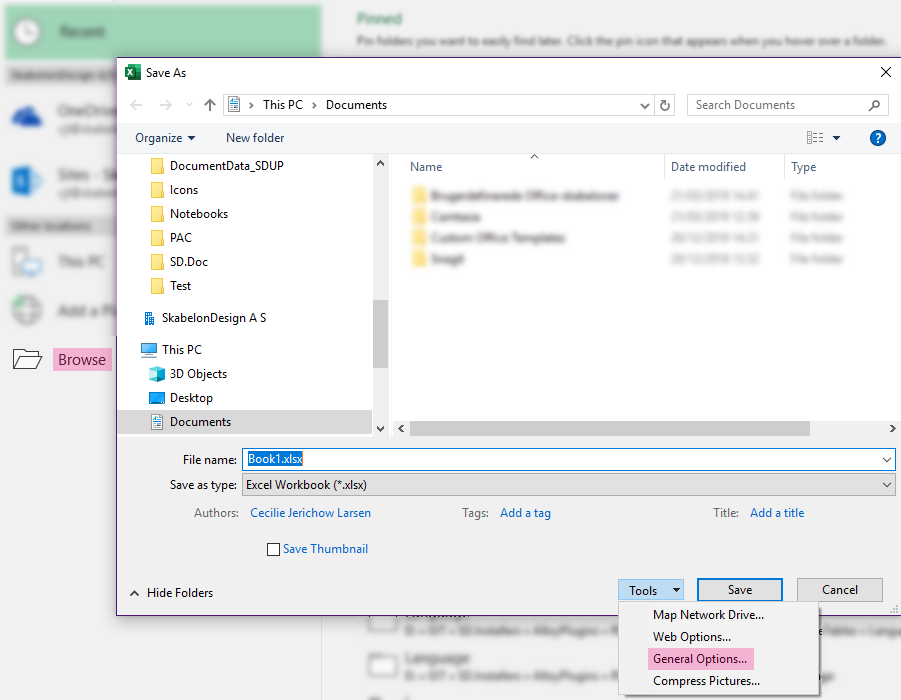This screenshot has height=700, width=901.
Task: Choose Compress Pictures from Tools menu
Action: coord(706,681)
